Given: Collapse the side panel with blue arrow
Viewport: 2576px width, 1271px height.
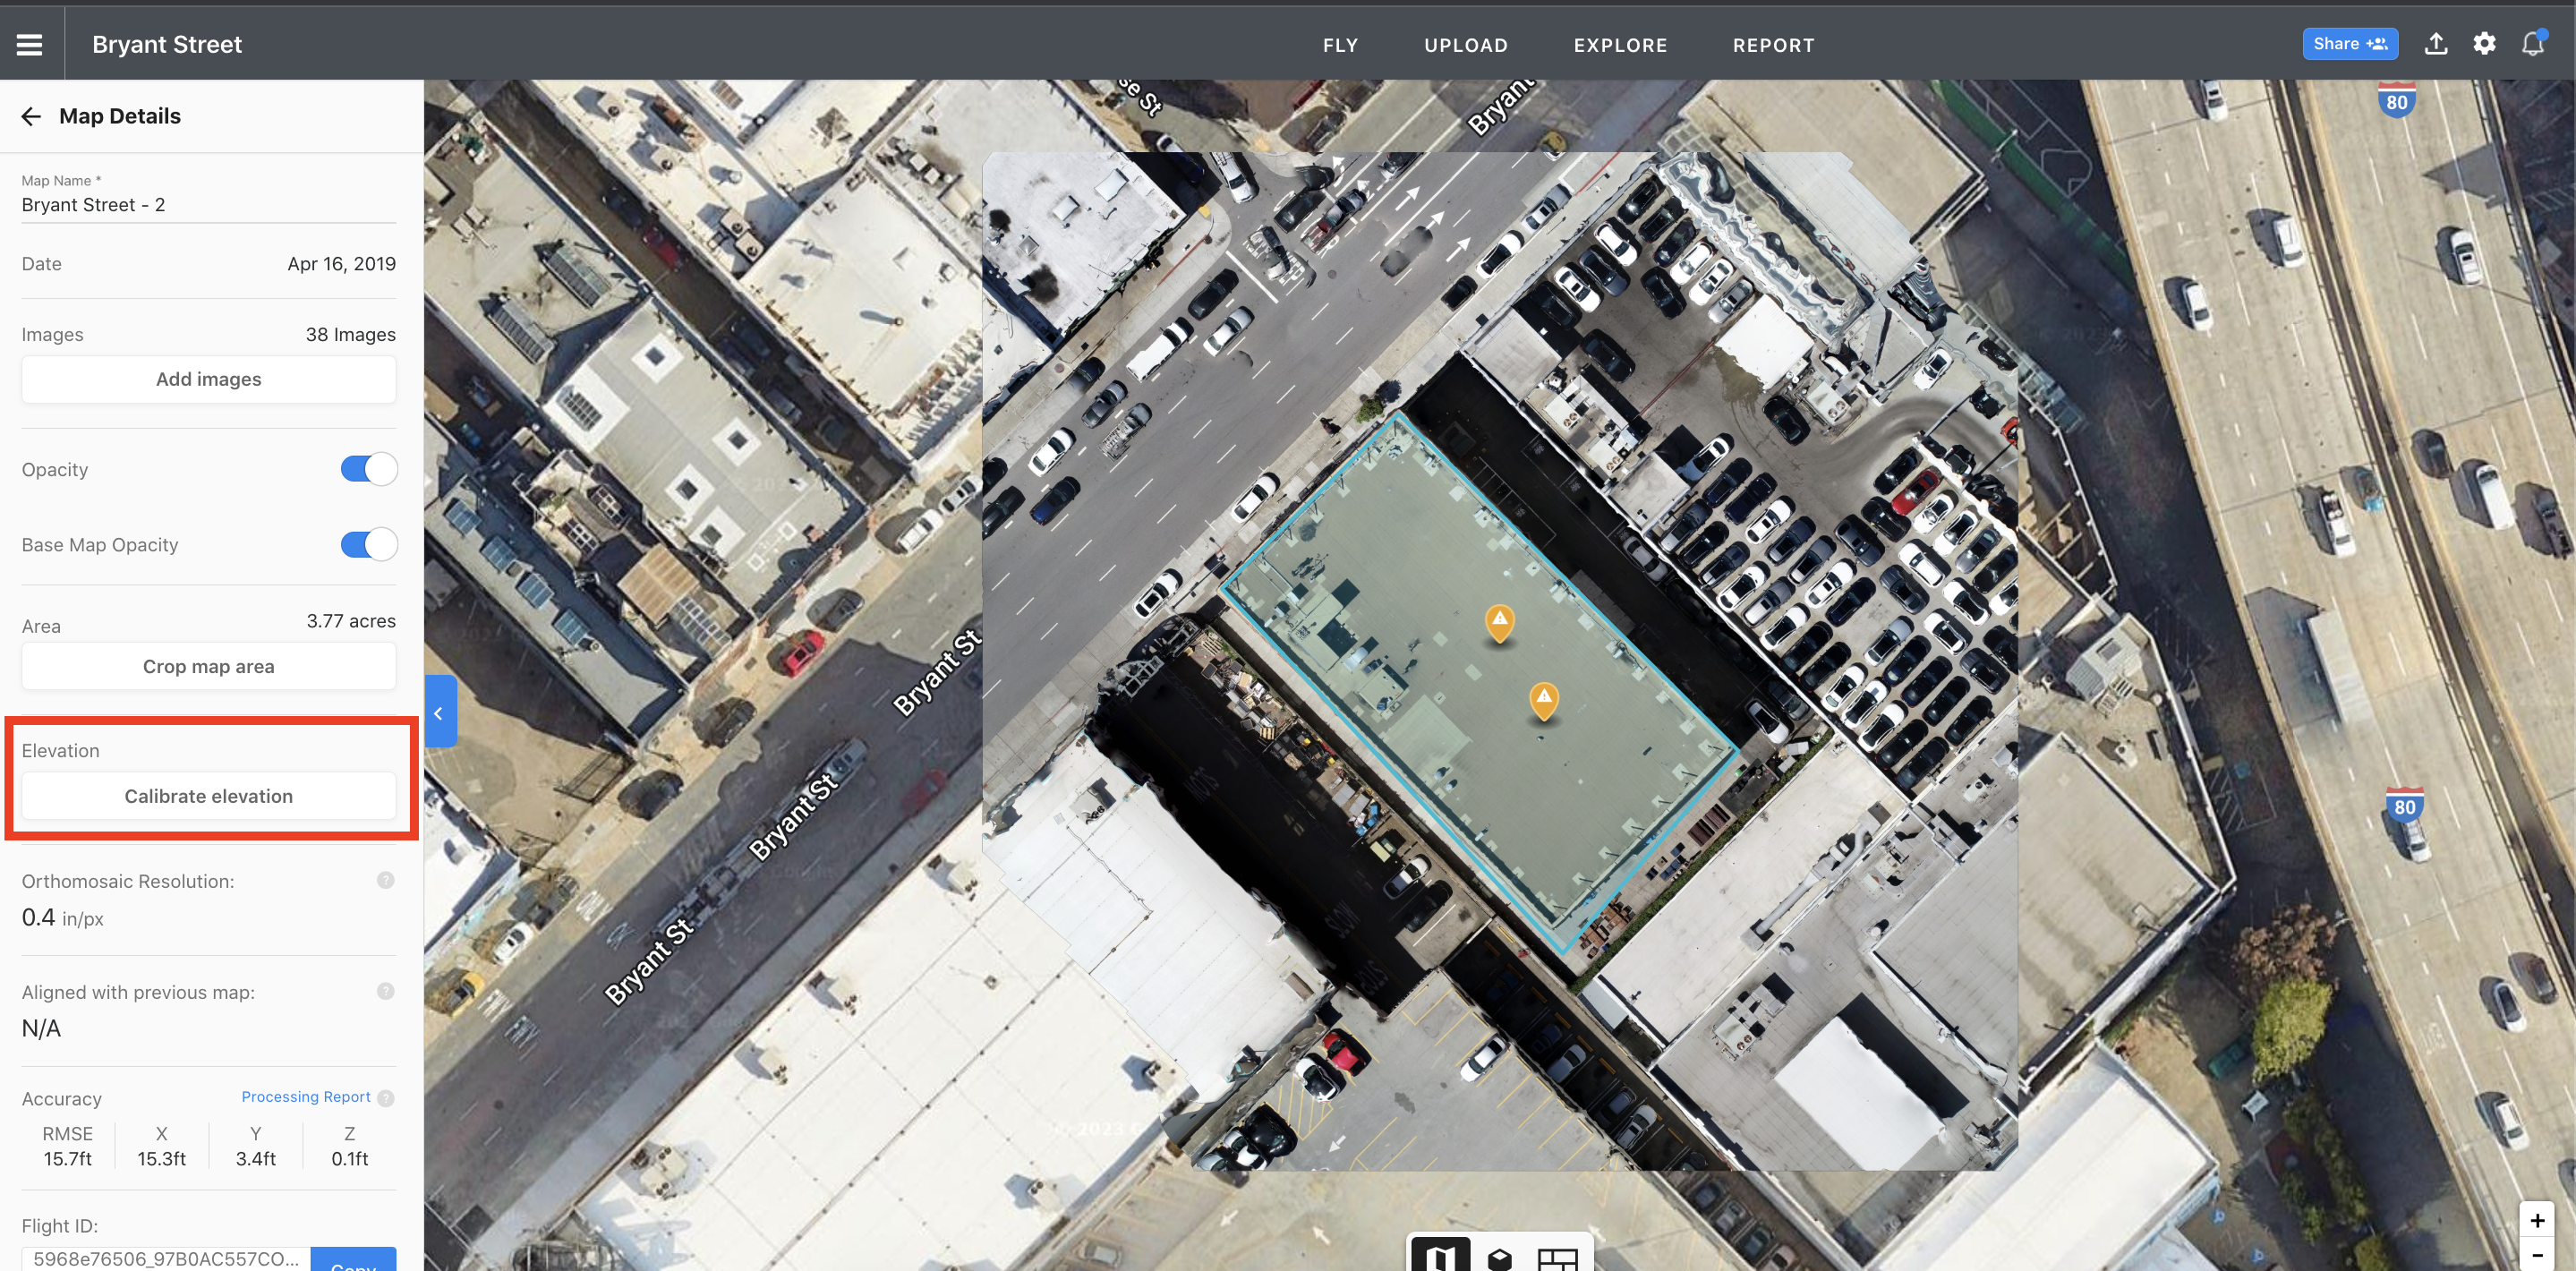Looking at the screenshot, I should (x=440, y=712).
